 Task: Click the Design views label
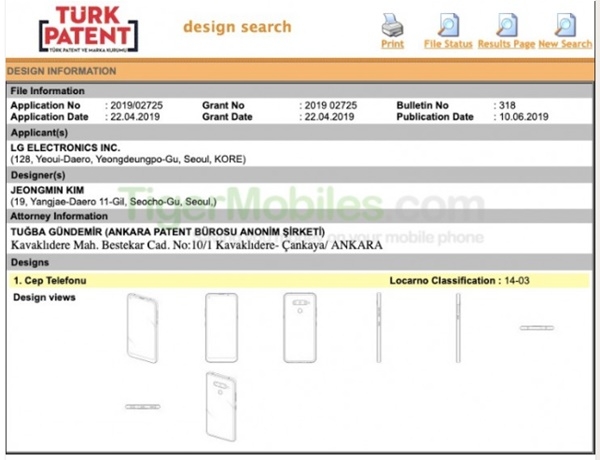(44, 297)
